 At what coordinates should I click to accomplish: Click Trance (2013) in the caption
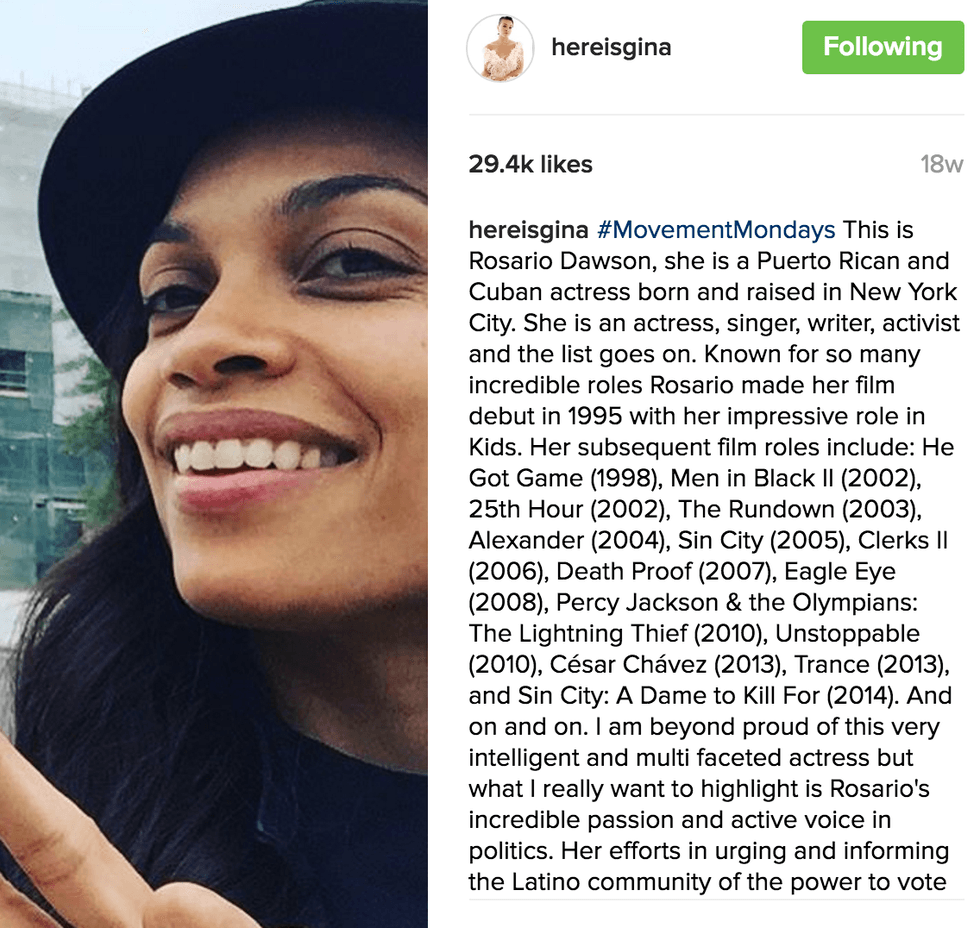click(x=871, y=664)
